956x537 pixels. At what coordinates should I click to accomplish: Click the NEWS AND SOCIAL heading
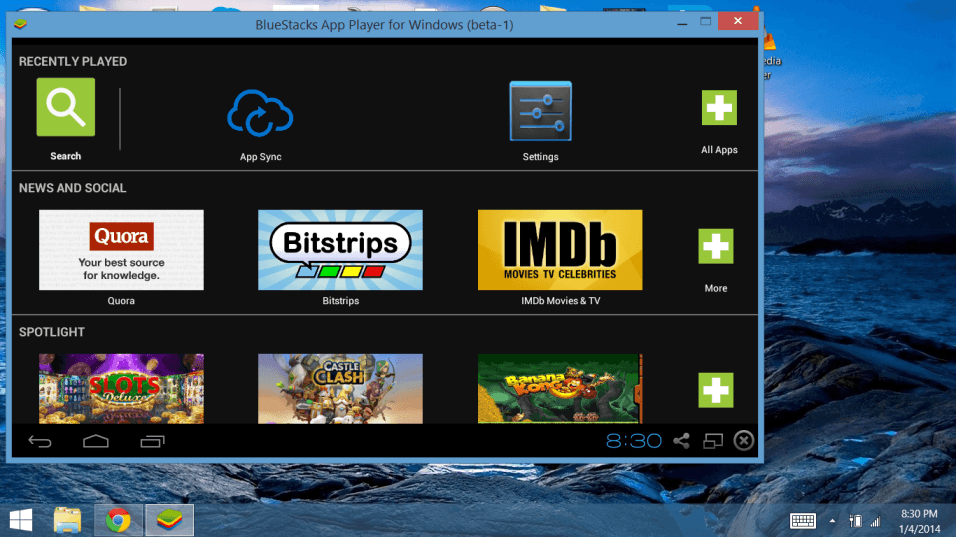pos(73,188)
